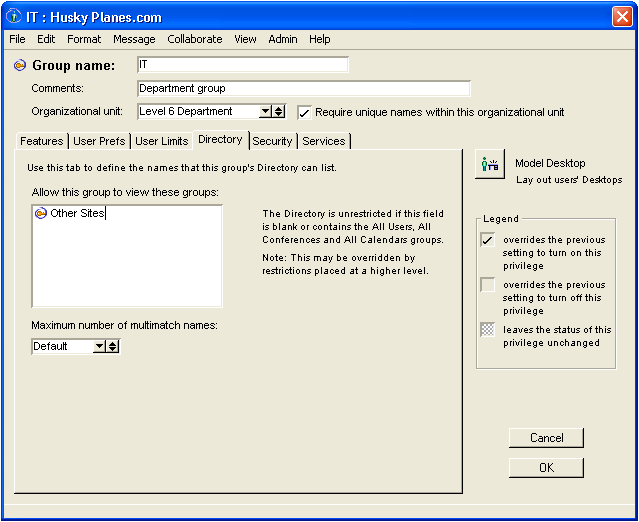Click the title bar application icon
Viewport: 639px width, 522px height.
point(14,17)
